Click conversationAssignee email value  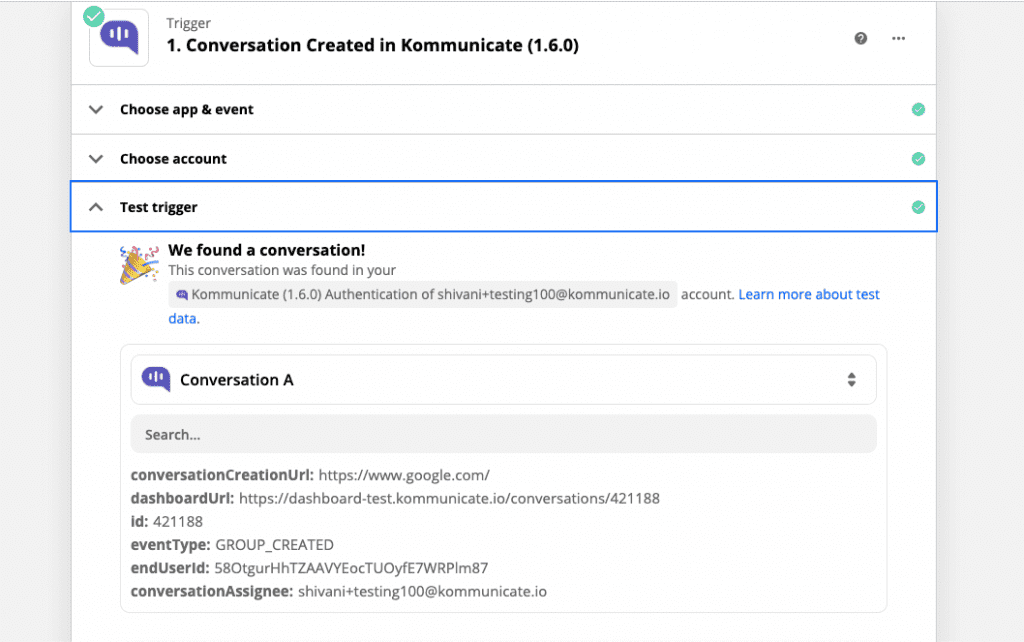pos(423,592)
